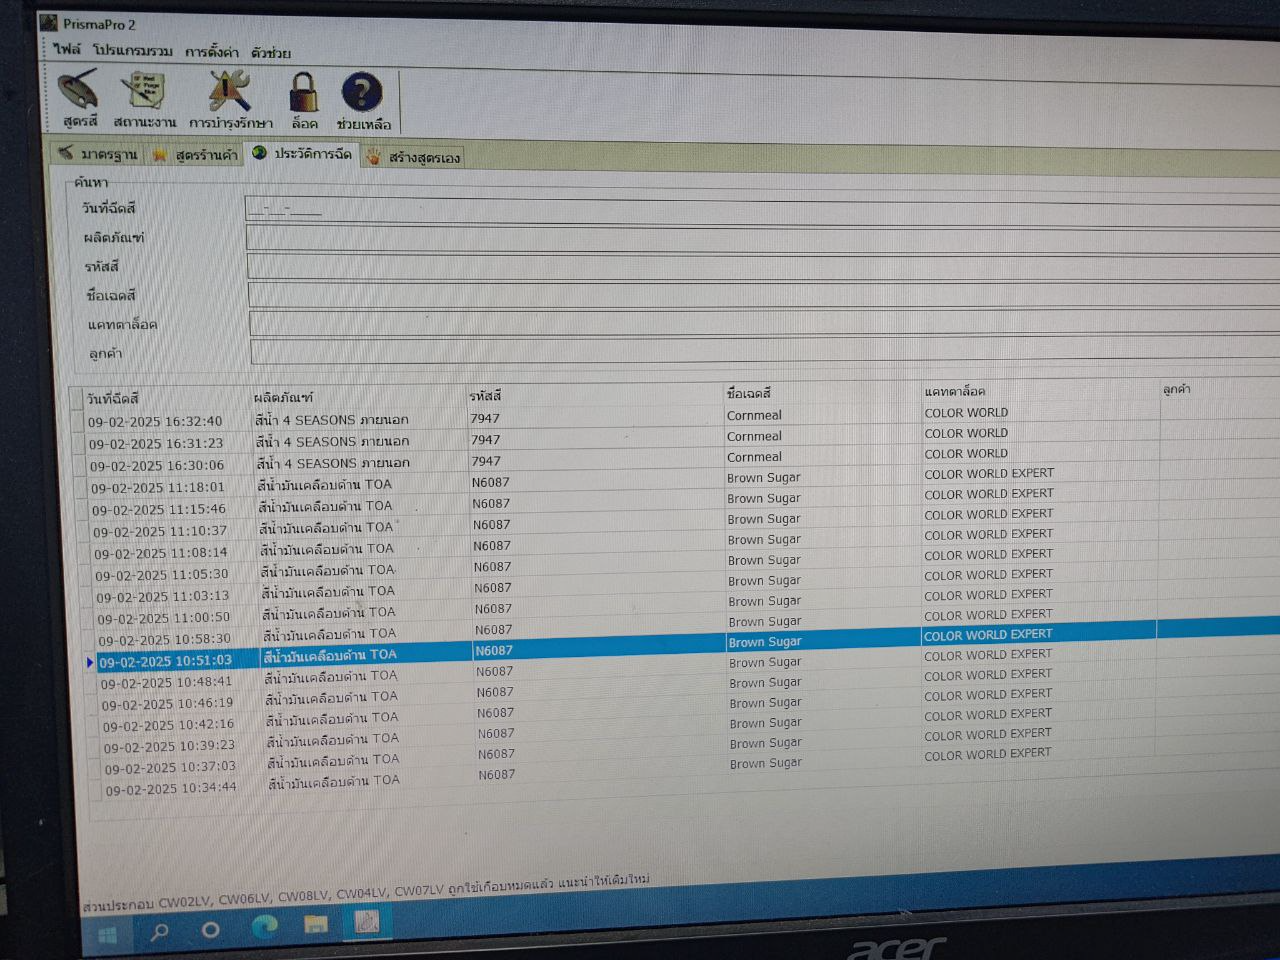Click the PrismaPro 2 title bar icon
This screenshot has width=1280, height=960.
[x=49, y=22]
